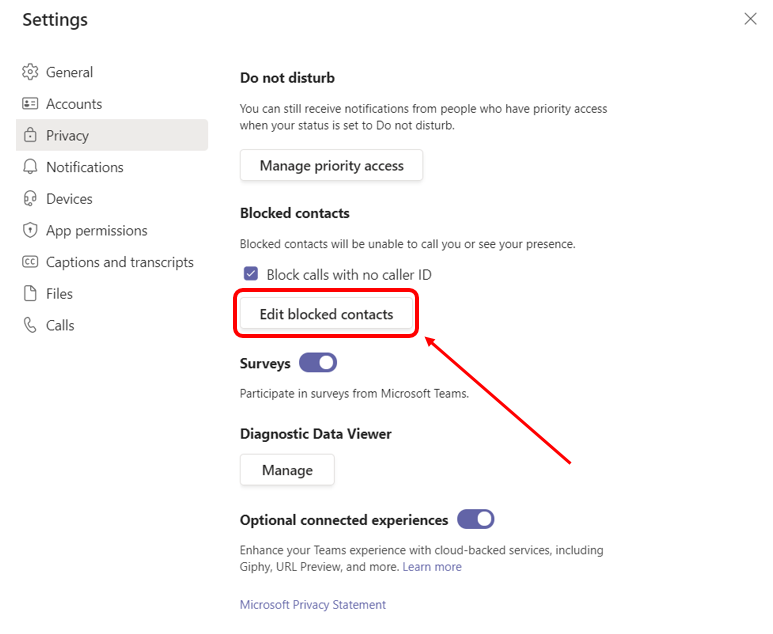Click the Privacy lock icon

30,135
